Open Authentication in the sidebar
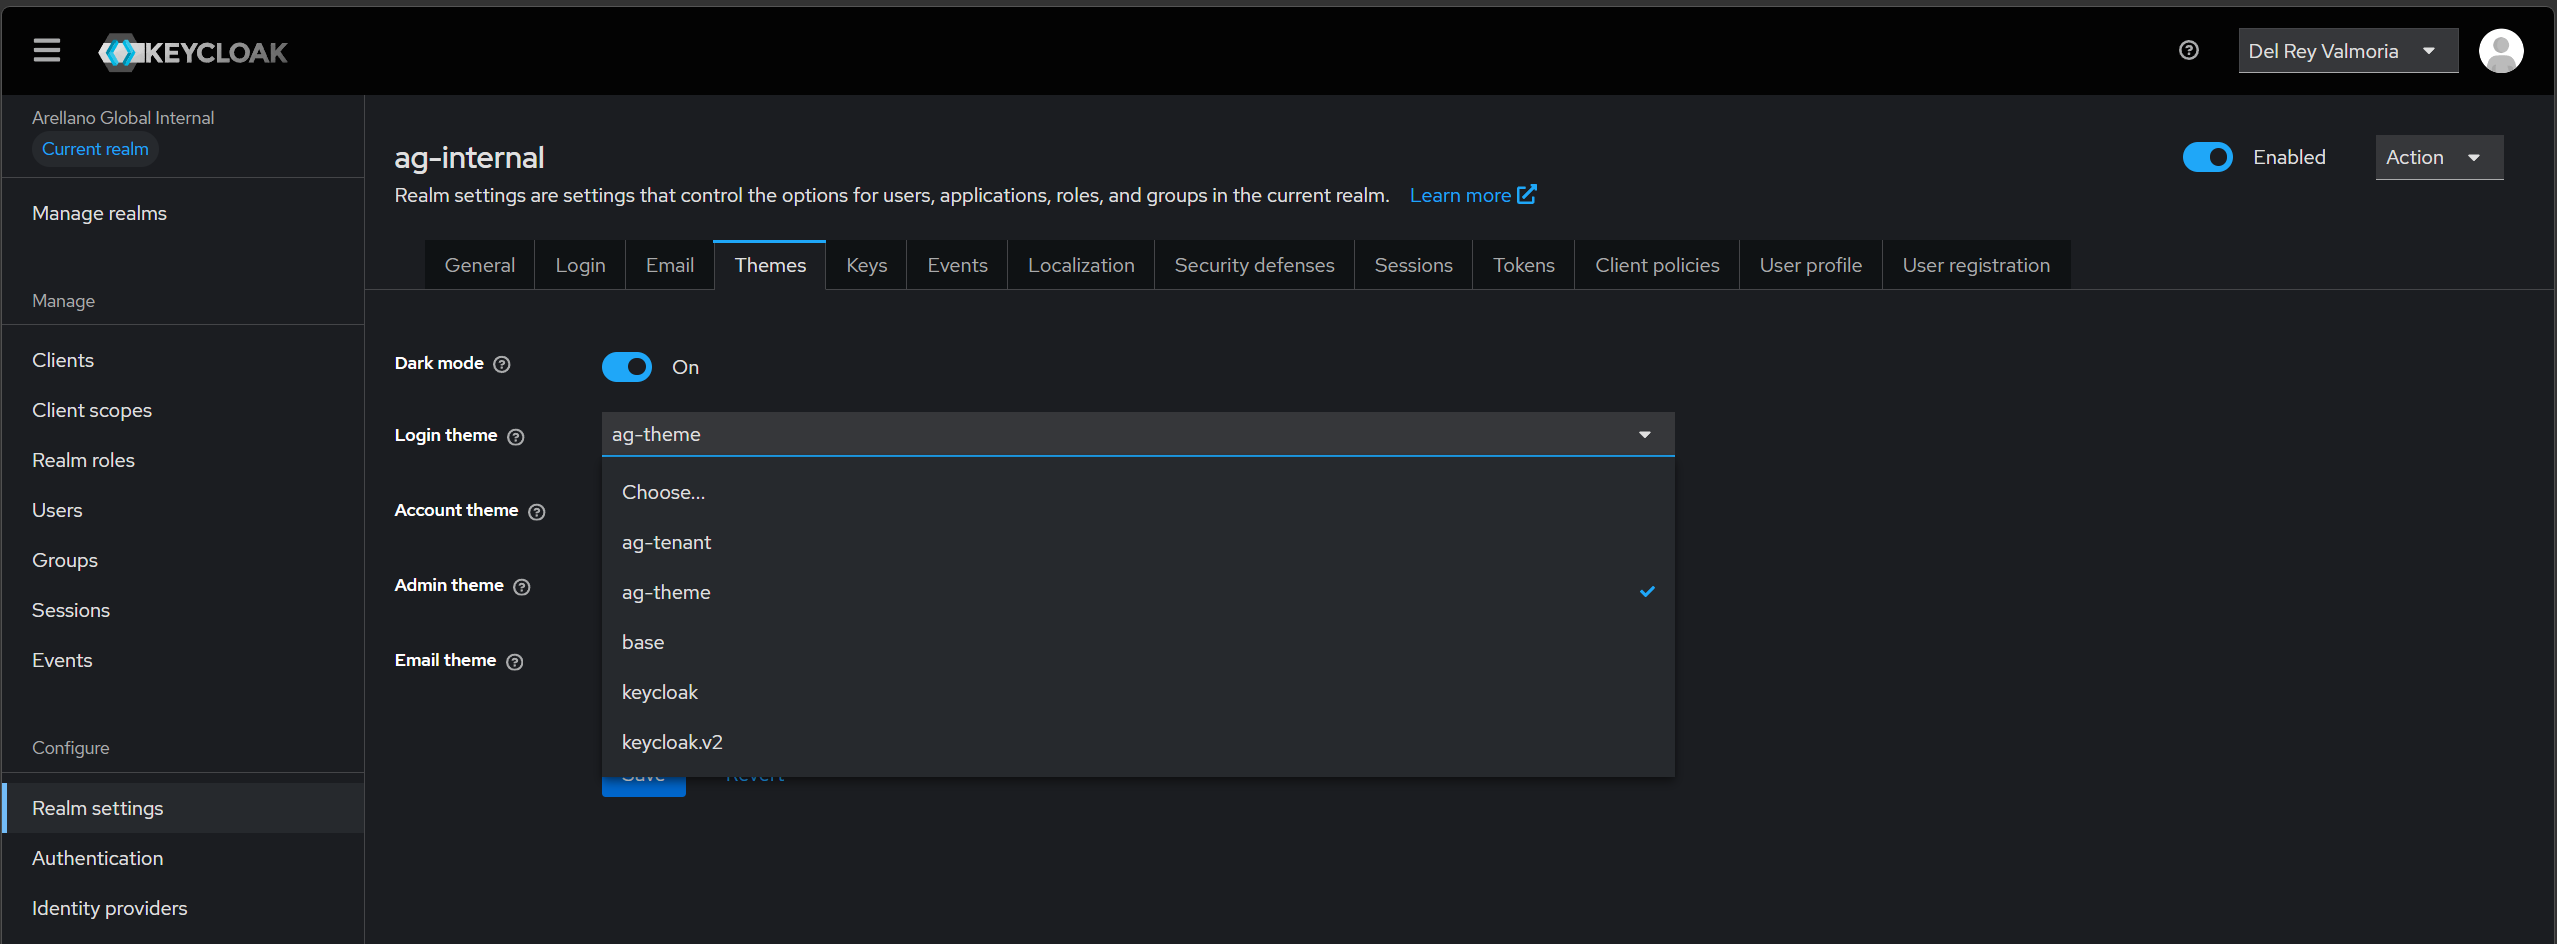This screenshot has width=2557, height=944. coord(183,858)
